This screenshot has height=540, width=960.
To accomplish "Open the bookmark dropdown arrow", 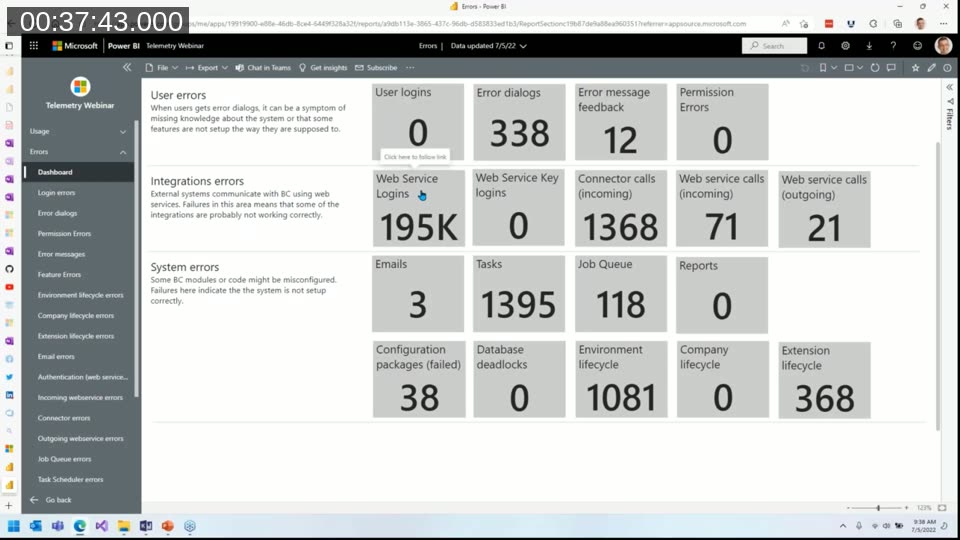I will [834, 68].
